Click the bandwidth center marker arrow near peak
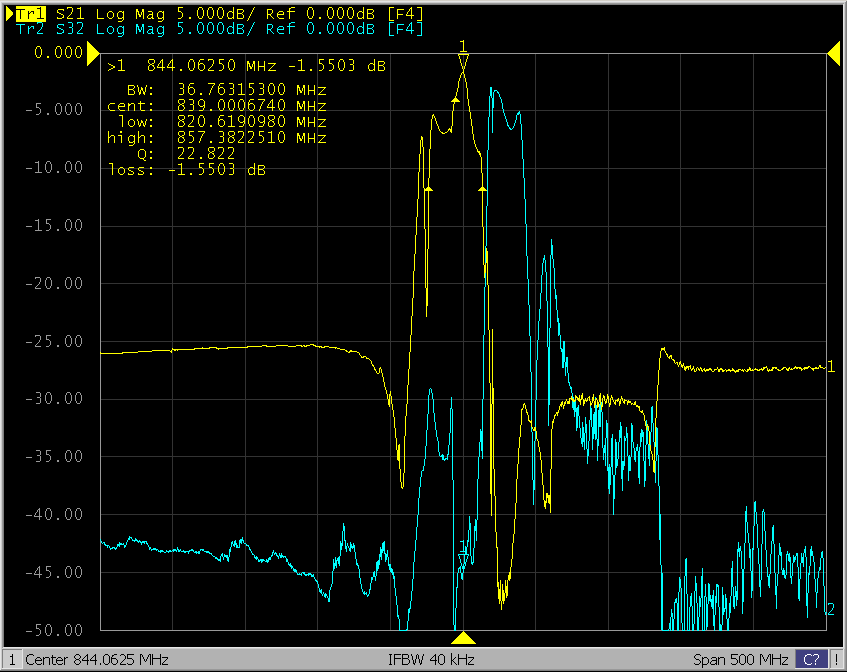 point(455,100)
